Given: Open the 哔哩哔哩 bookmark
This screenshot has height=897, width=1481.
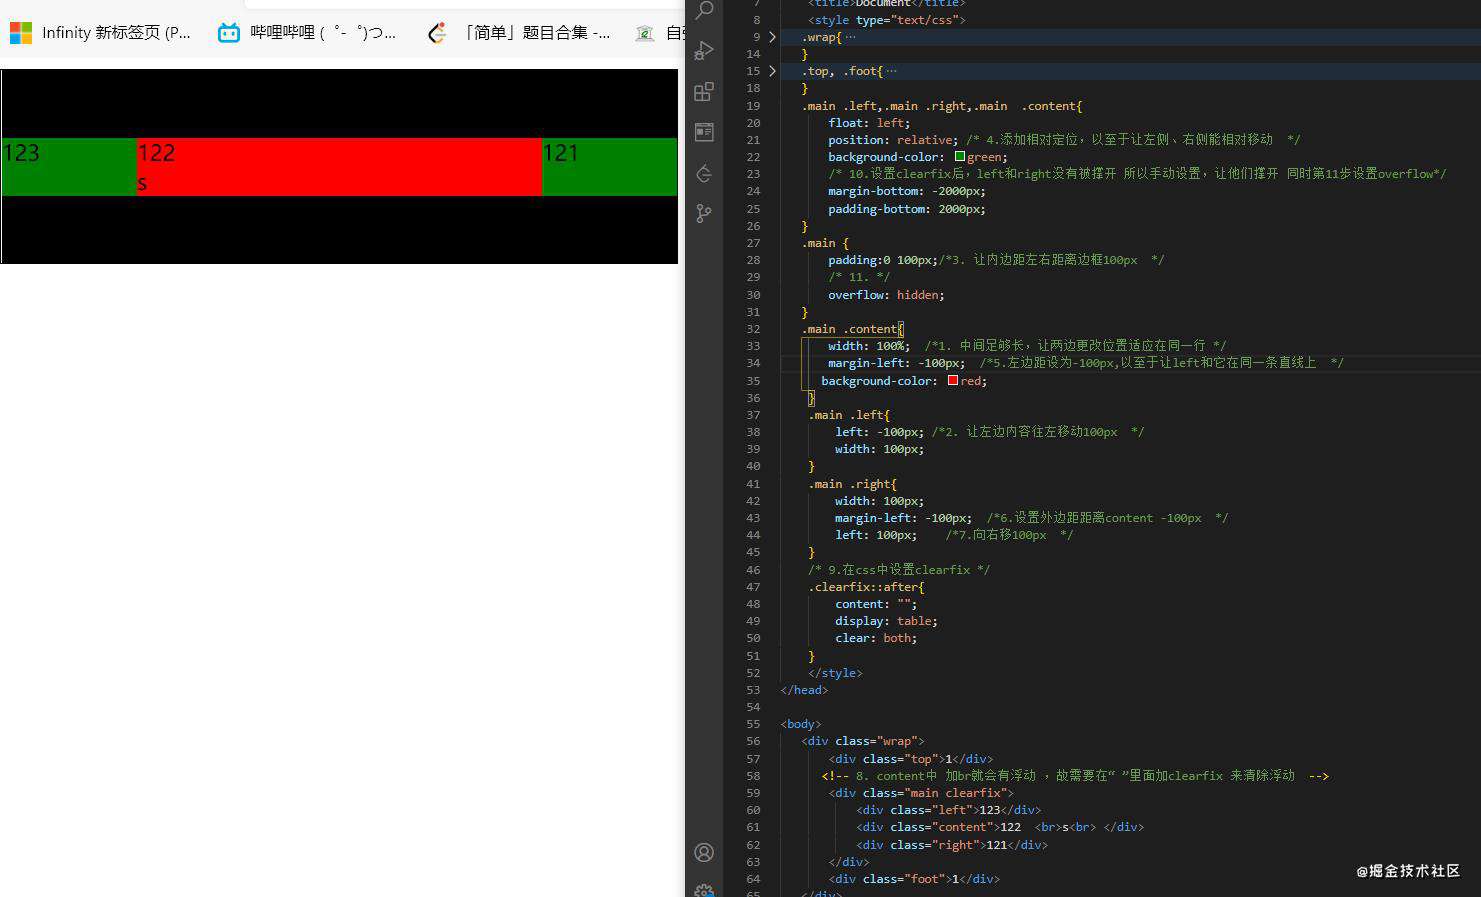Looking at the screenshot, I should tap(307, 33).
